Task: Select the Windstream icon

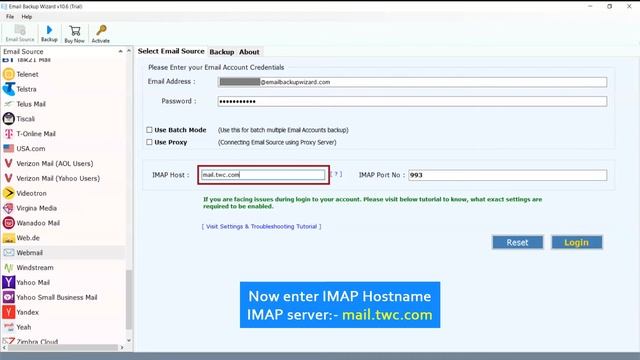Action: 9,268
